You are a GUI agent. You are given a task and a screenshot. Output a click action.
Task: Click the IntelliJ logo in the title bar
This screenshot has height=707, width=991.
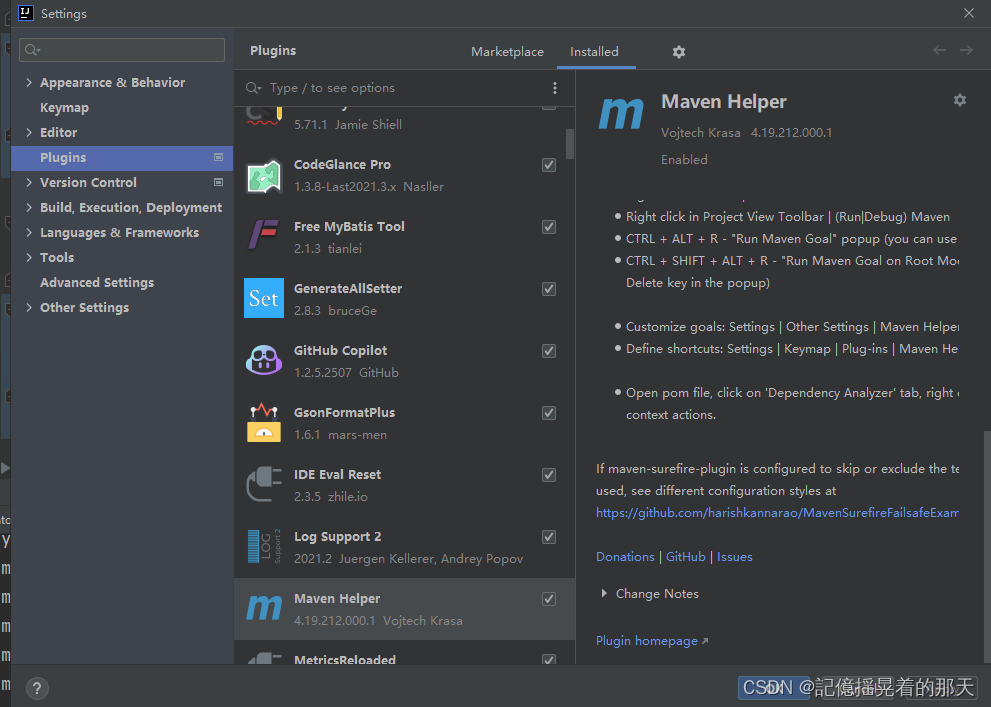coord(25,13)
